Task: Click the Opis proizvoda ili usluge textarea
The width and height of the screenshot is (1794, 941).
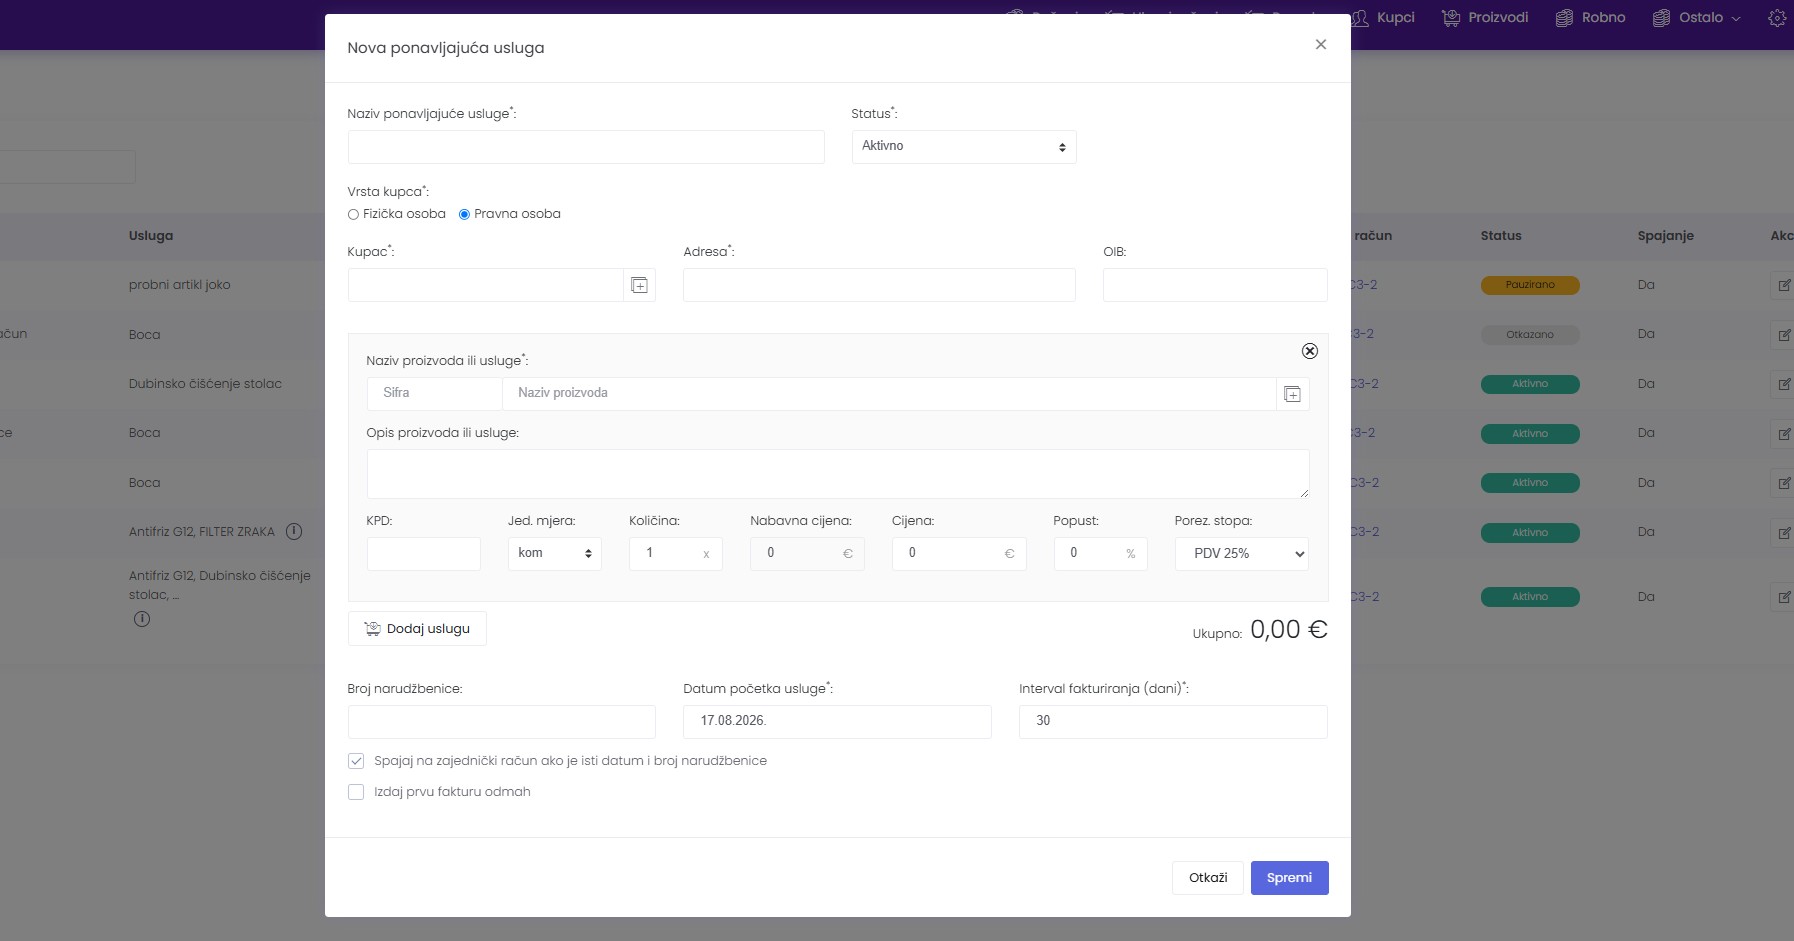Action: tap(838, 474)
